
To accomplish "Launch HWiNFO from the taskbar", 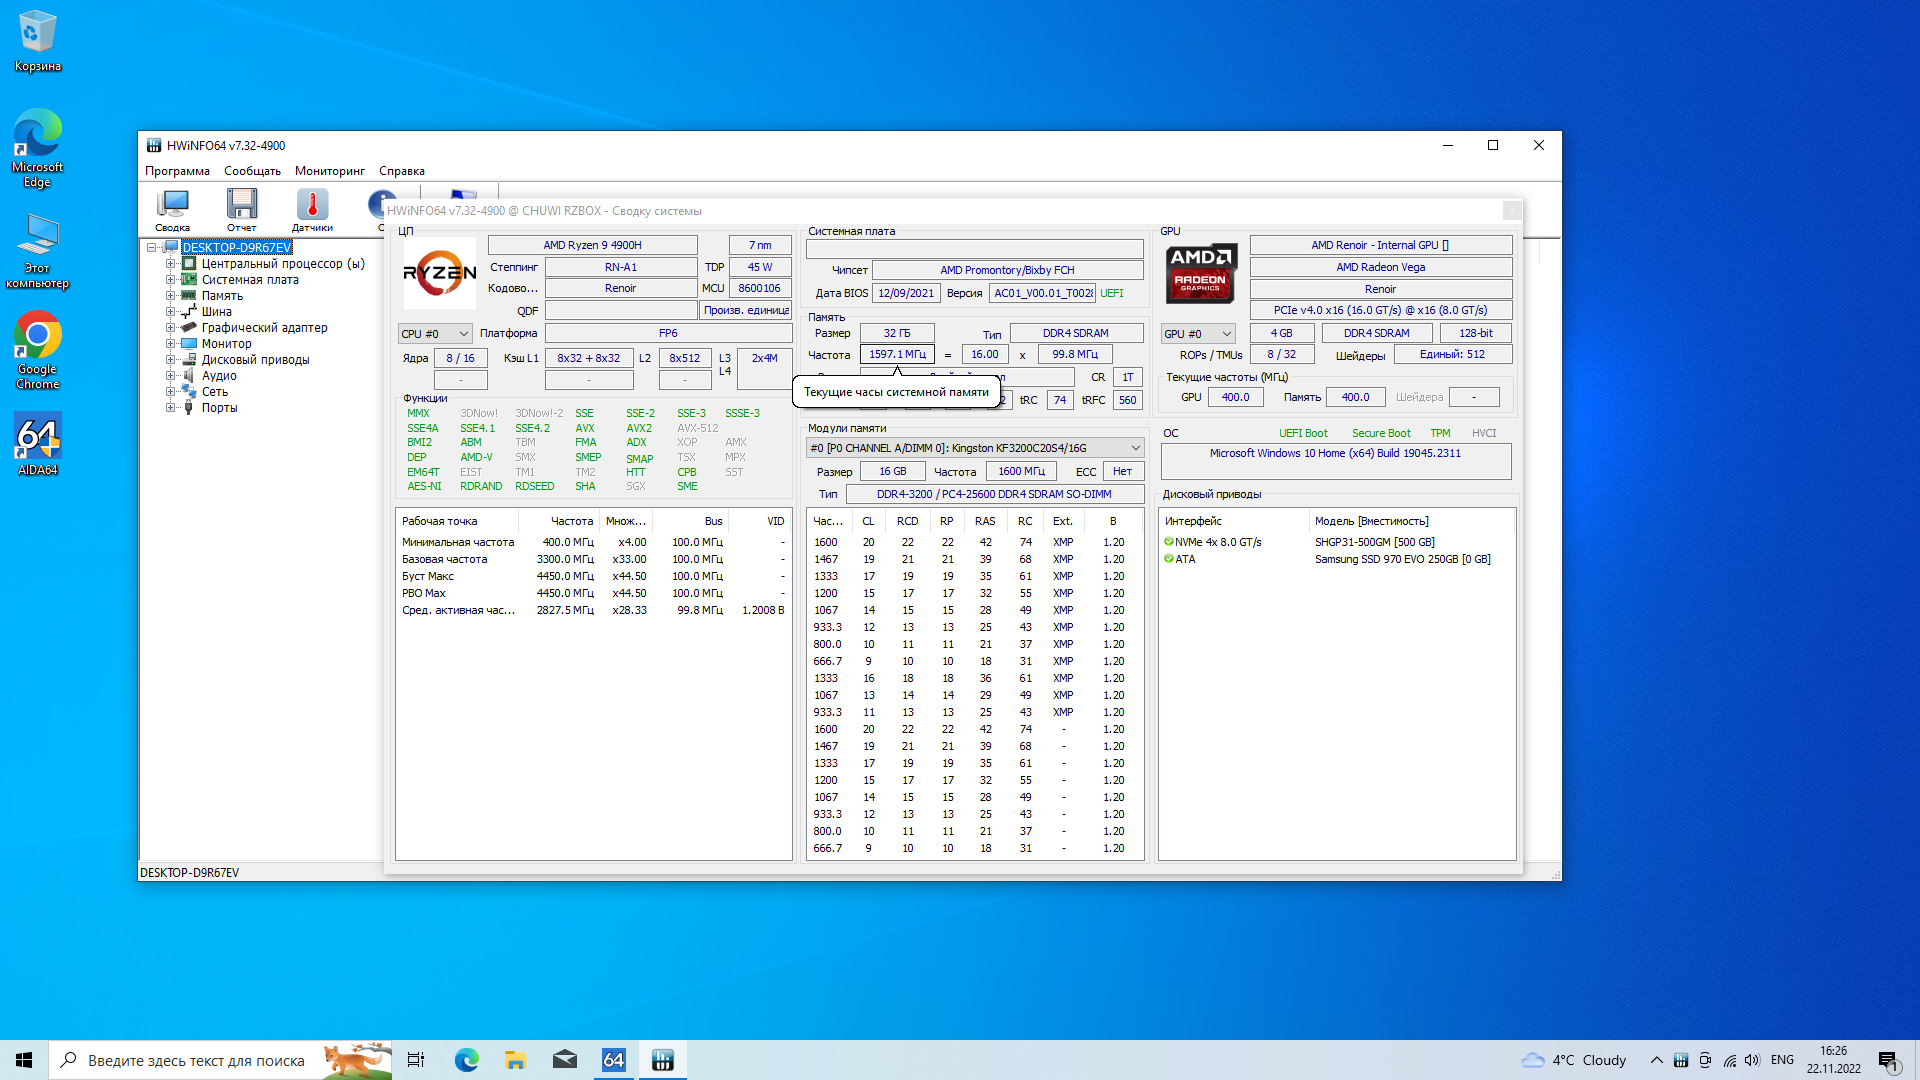I will click(662, 1060).
